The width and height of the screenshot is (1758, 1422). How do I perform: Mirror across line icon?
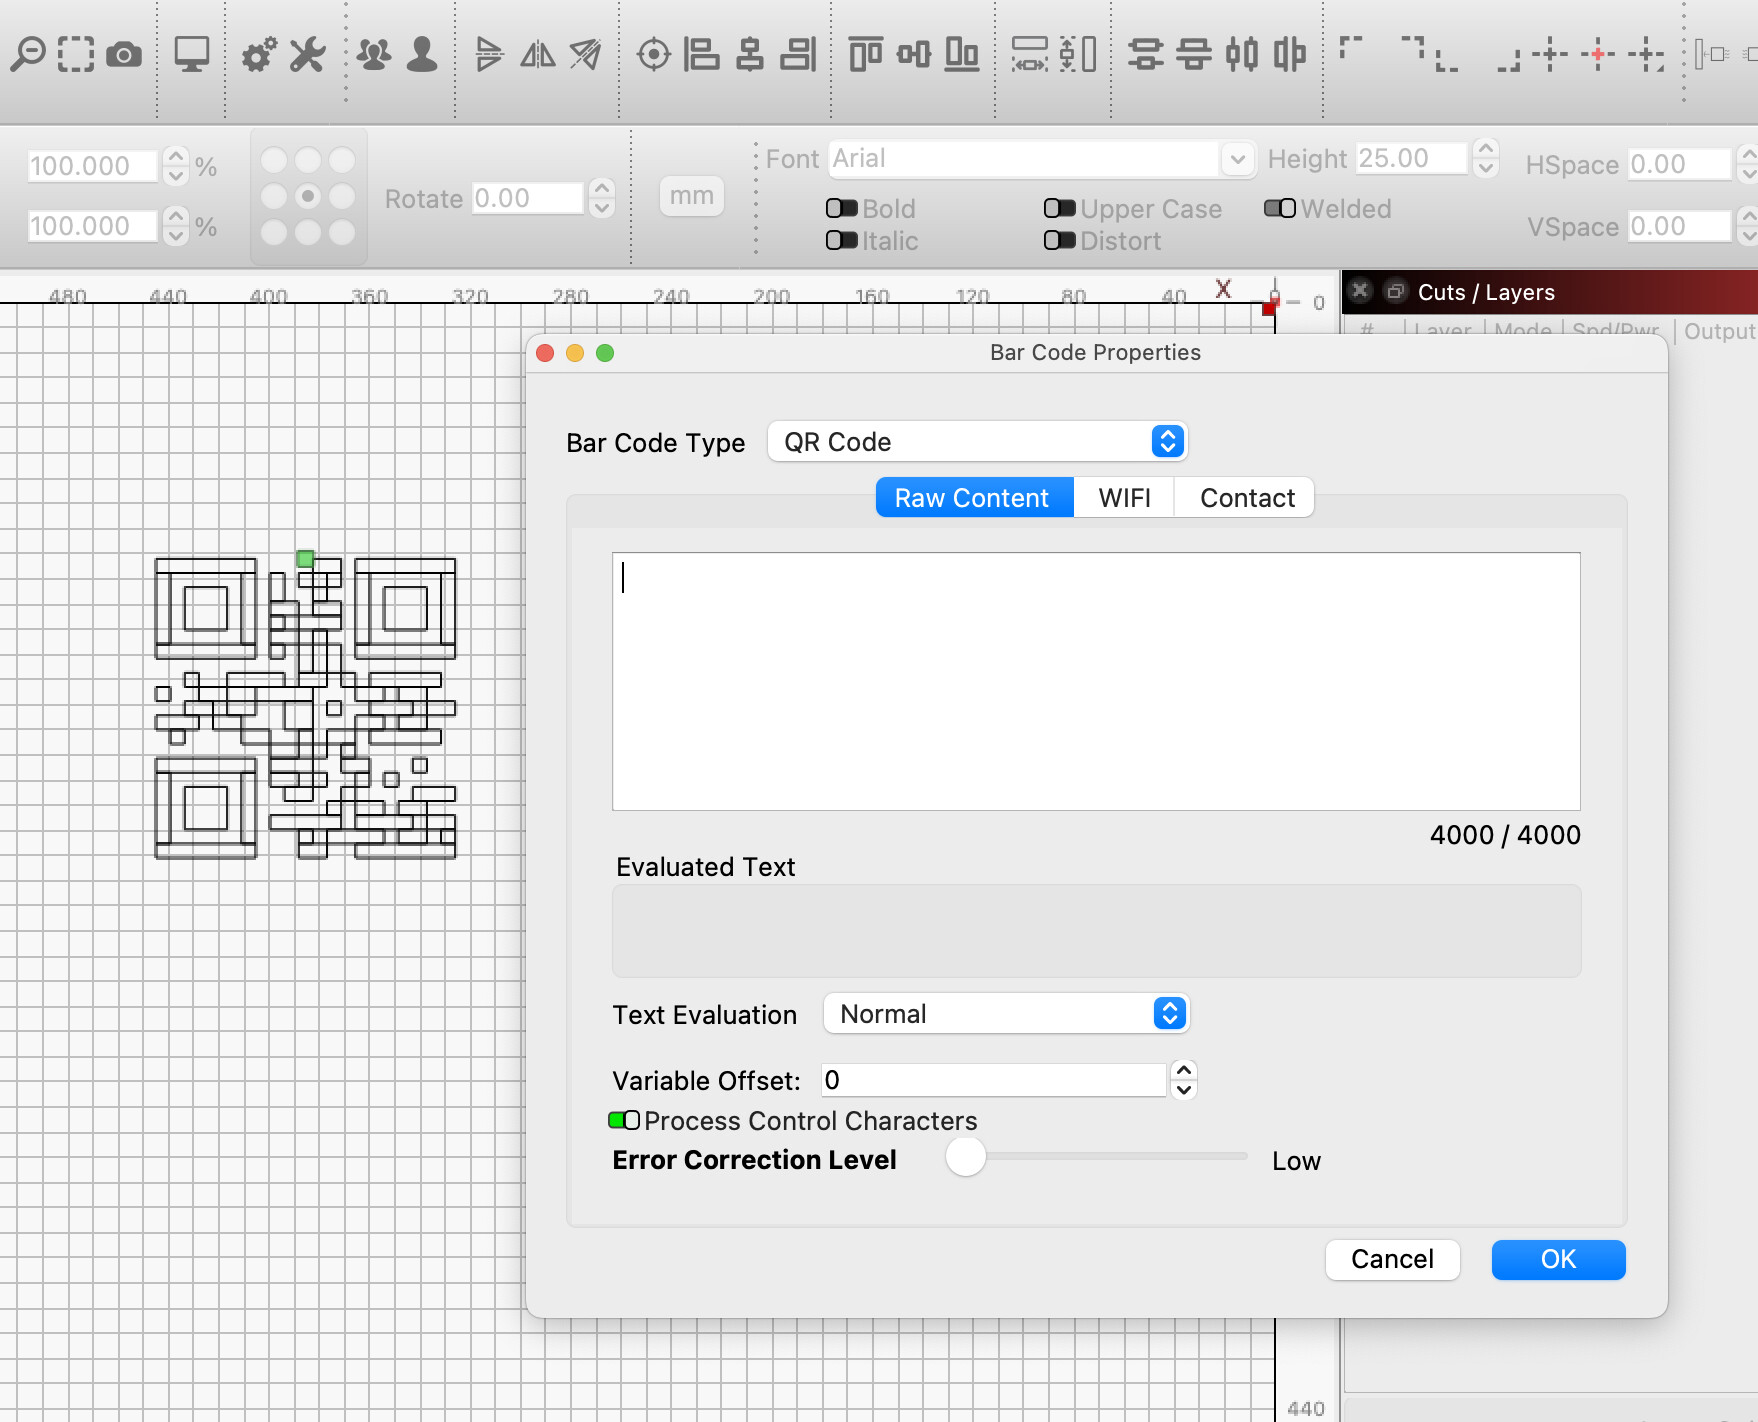(x=586, y=54)
